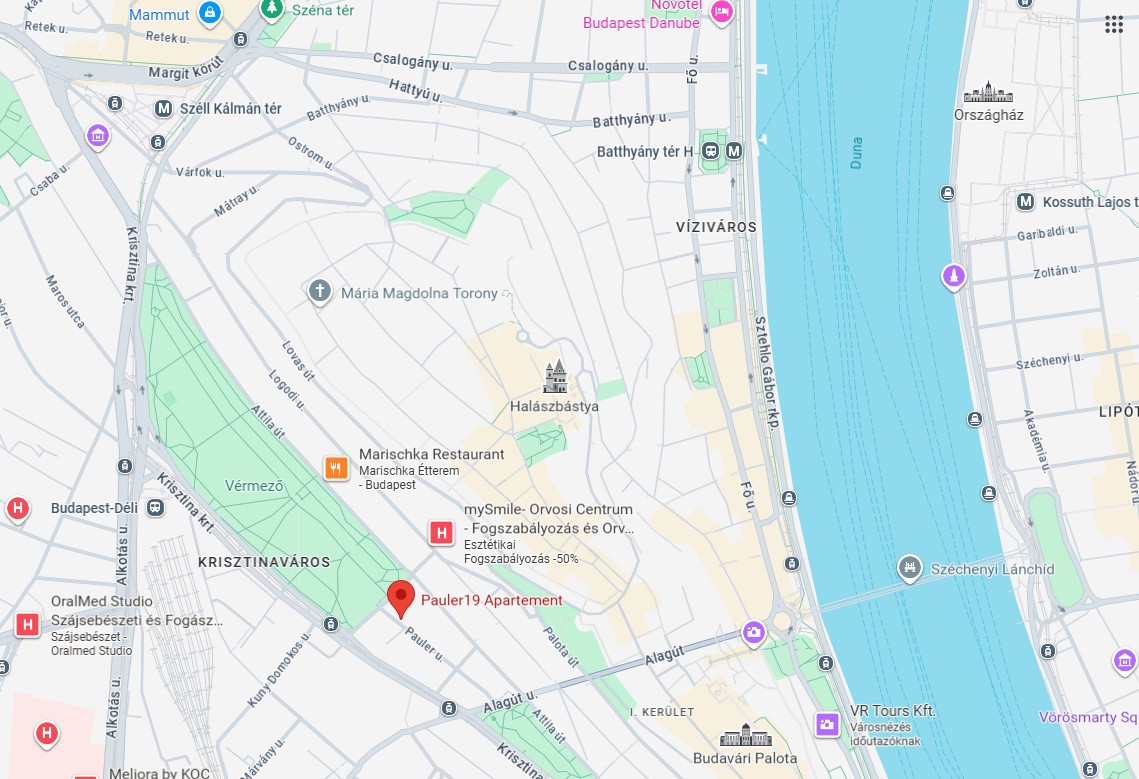1139x779 pixels.
Task: Click the Marischka Restaurant text label
Action: [x=431, y=454]
